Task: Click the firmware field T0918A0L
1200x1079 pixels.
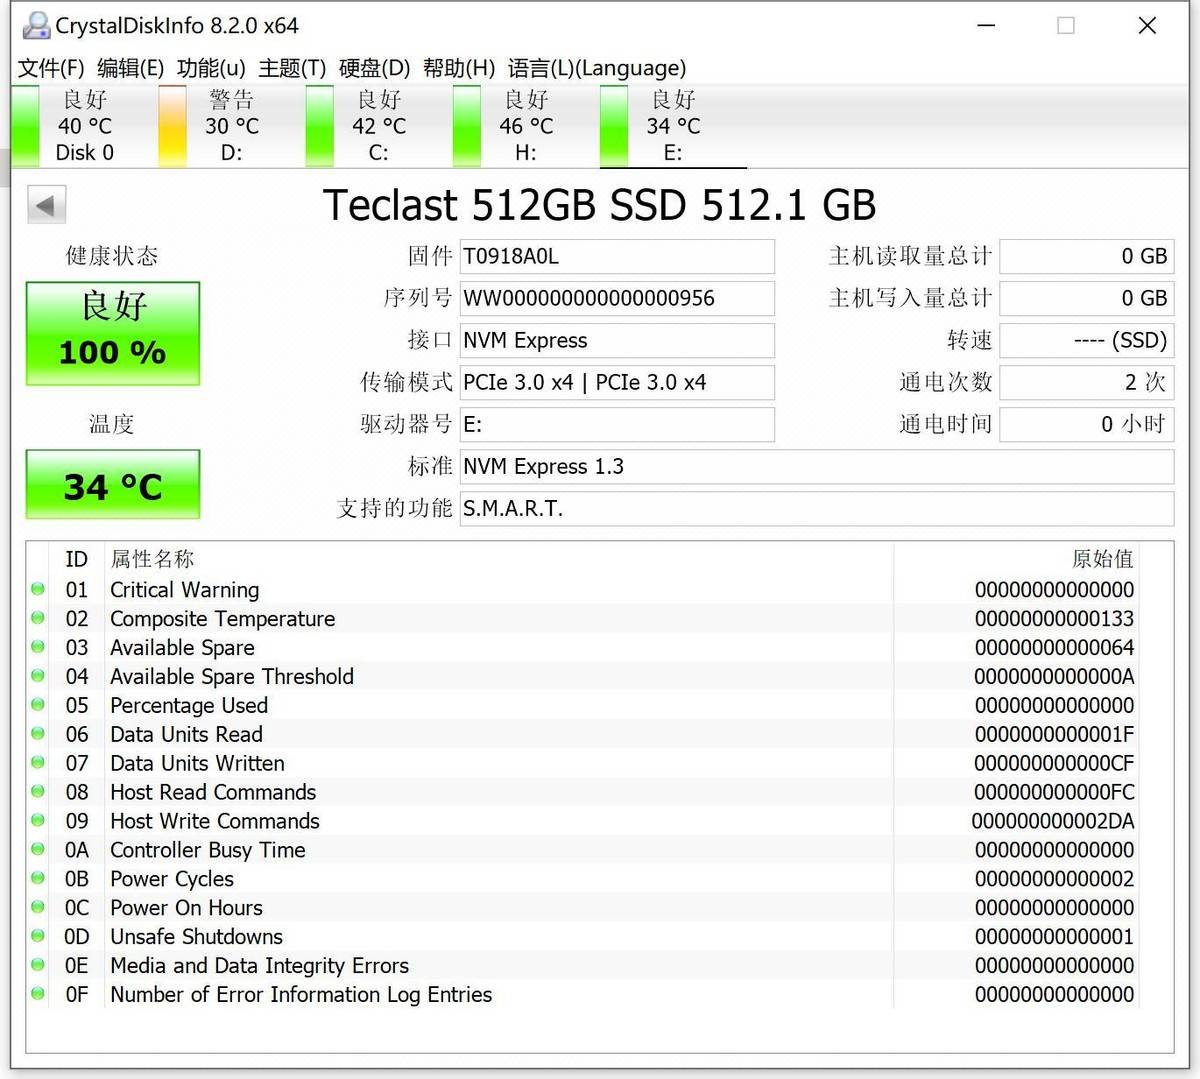Action: point(617,256)
